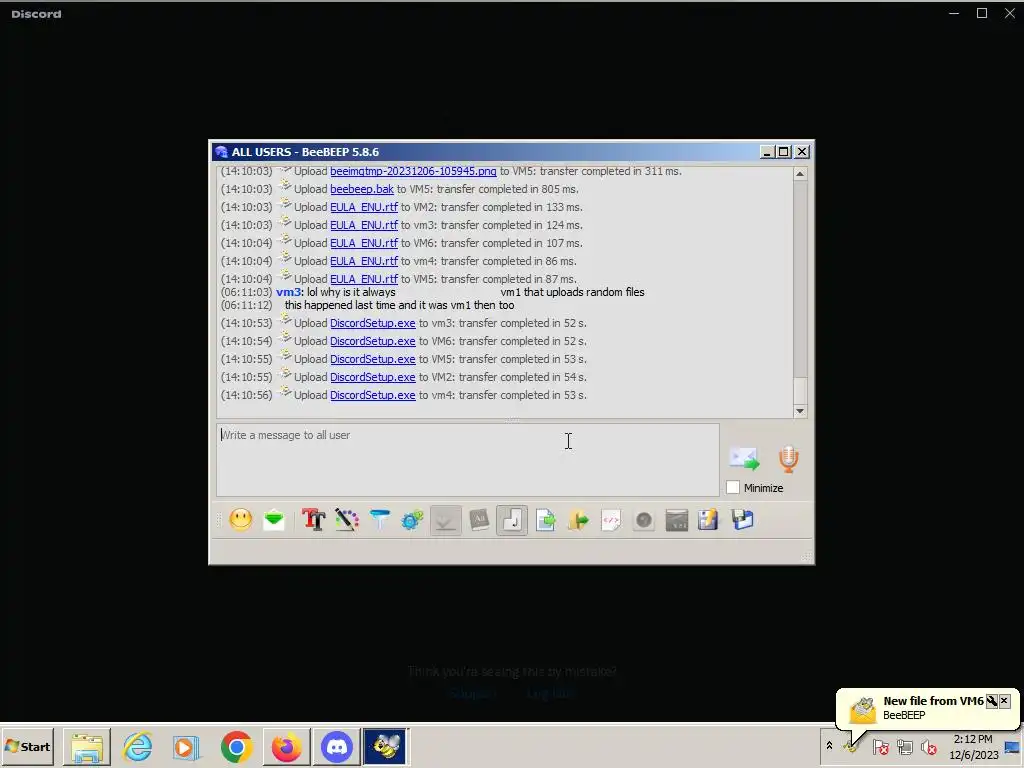Click the green envelope toolbar icon
Viewport: 1024px width, 768px height.
274,520
